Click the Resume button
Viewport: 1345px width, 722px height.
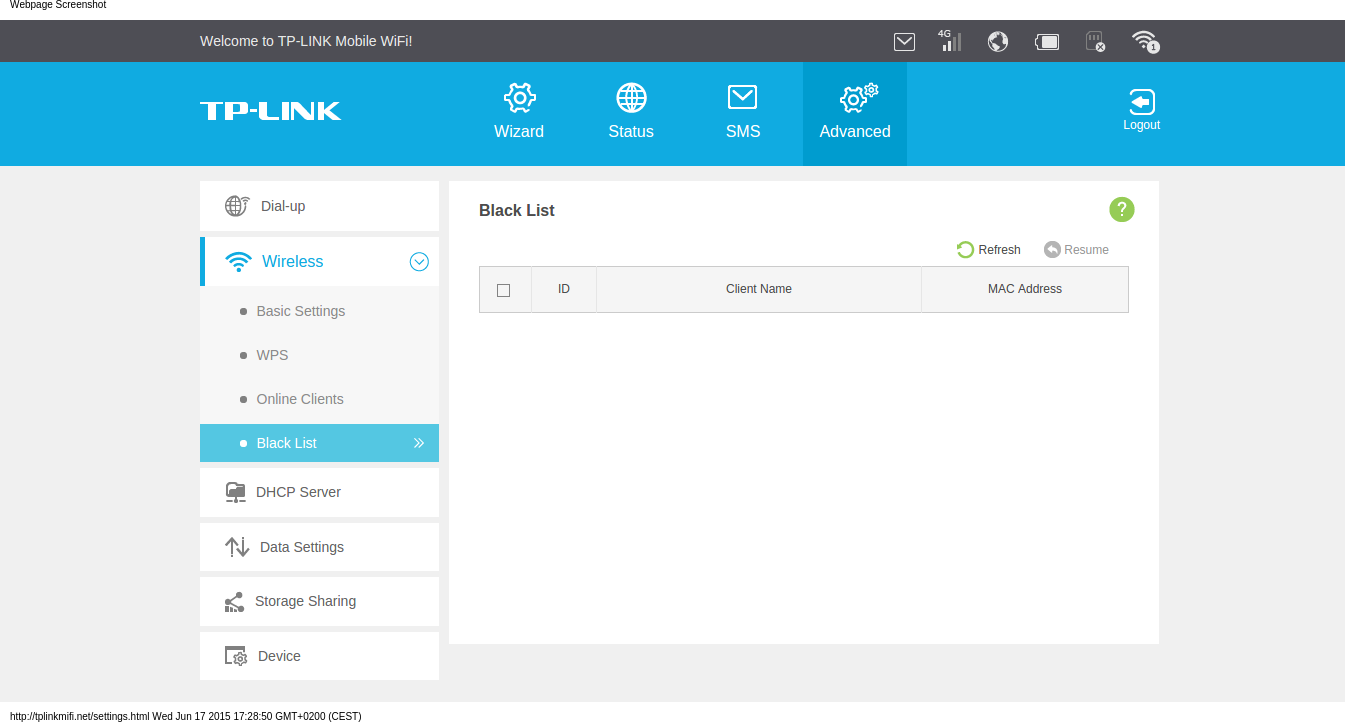point(1076,250)
